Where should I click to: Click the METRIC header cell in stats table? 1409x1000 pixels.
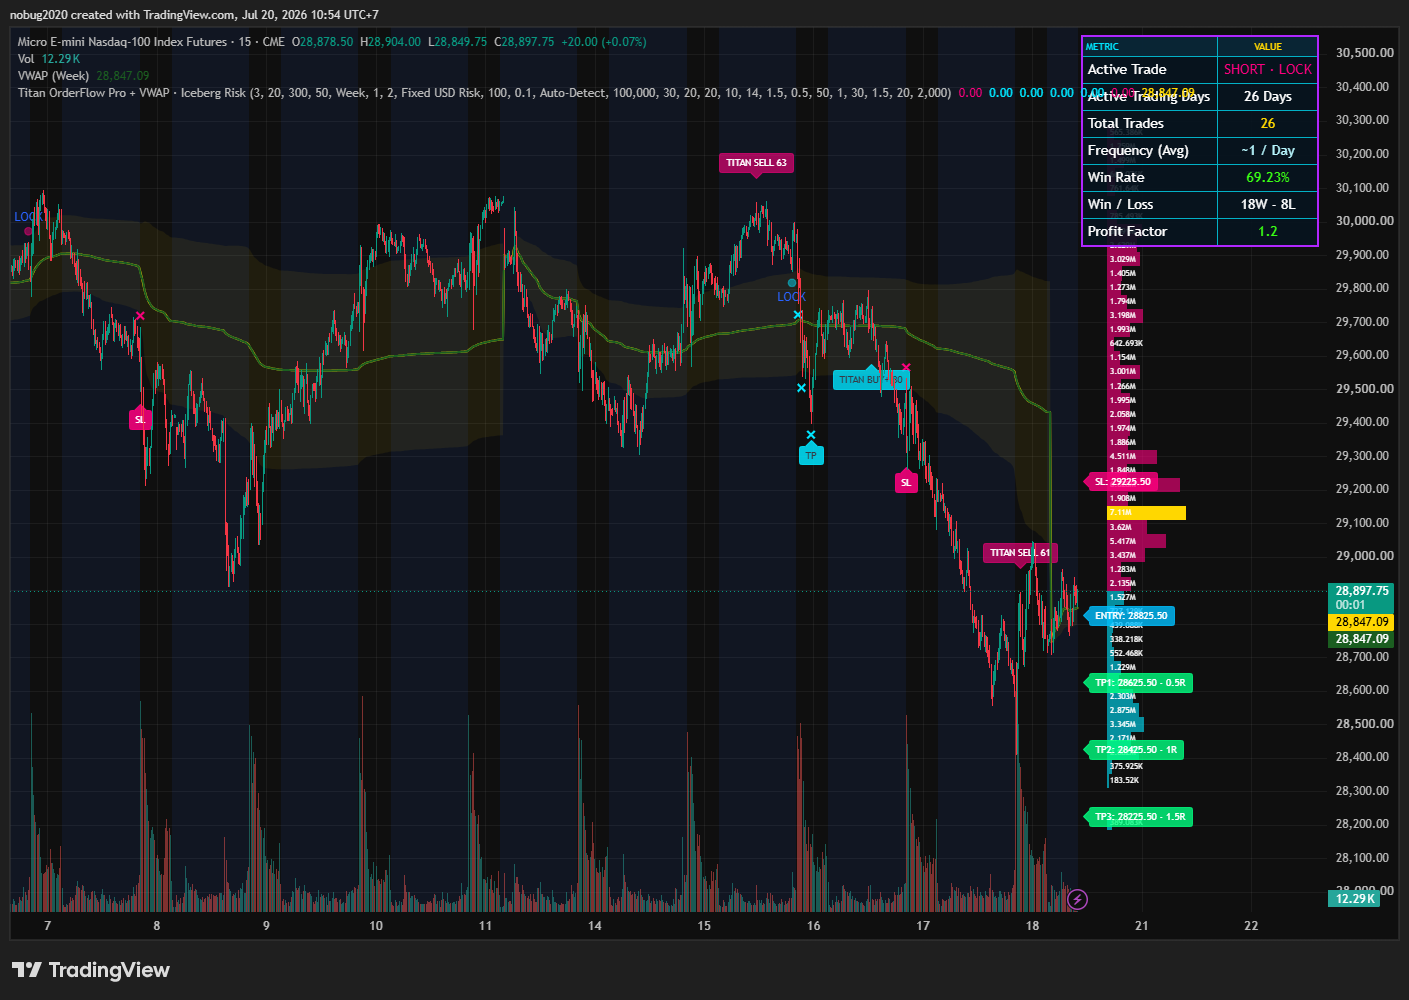(1150, 47)
